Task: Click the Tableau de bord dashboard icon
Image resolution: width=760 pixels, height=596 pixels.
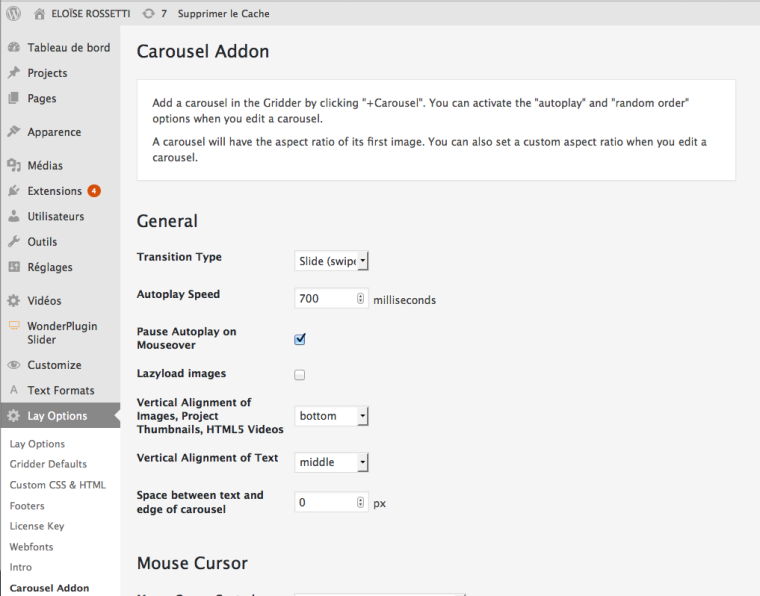Action: 14,48
